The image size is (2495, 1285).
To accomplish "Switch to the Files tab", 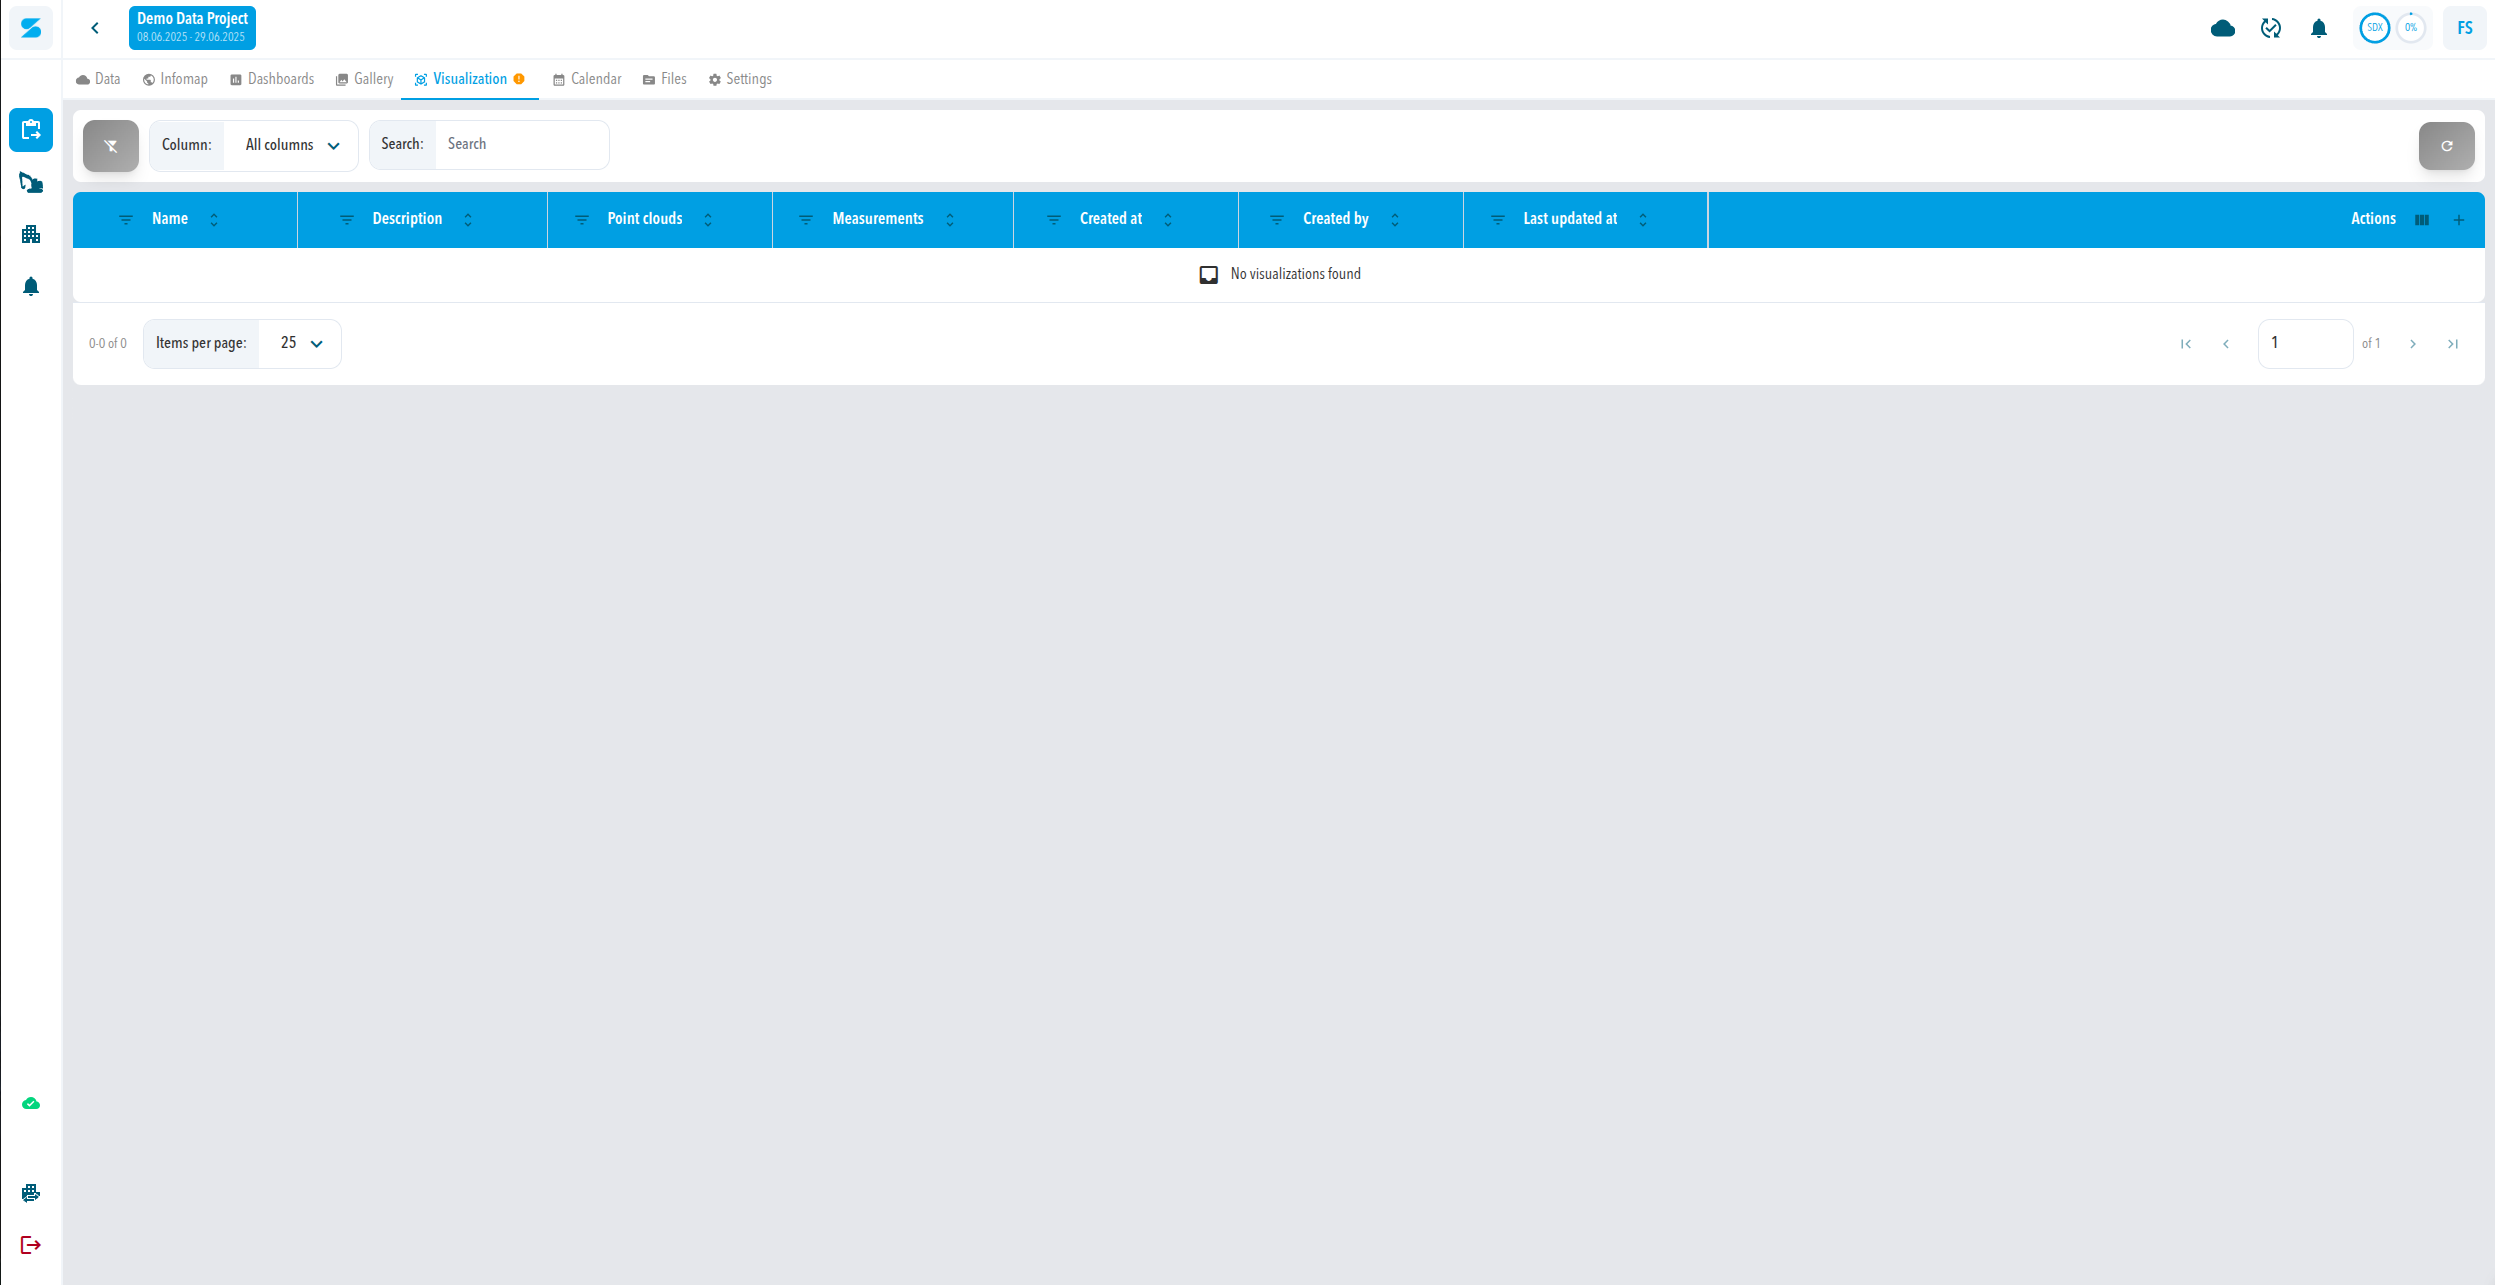I will coord(664,79).
